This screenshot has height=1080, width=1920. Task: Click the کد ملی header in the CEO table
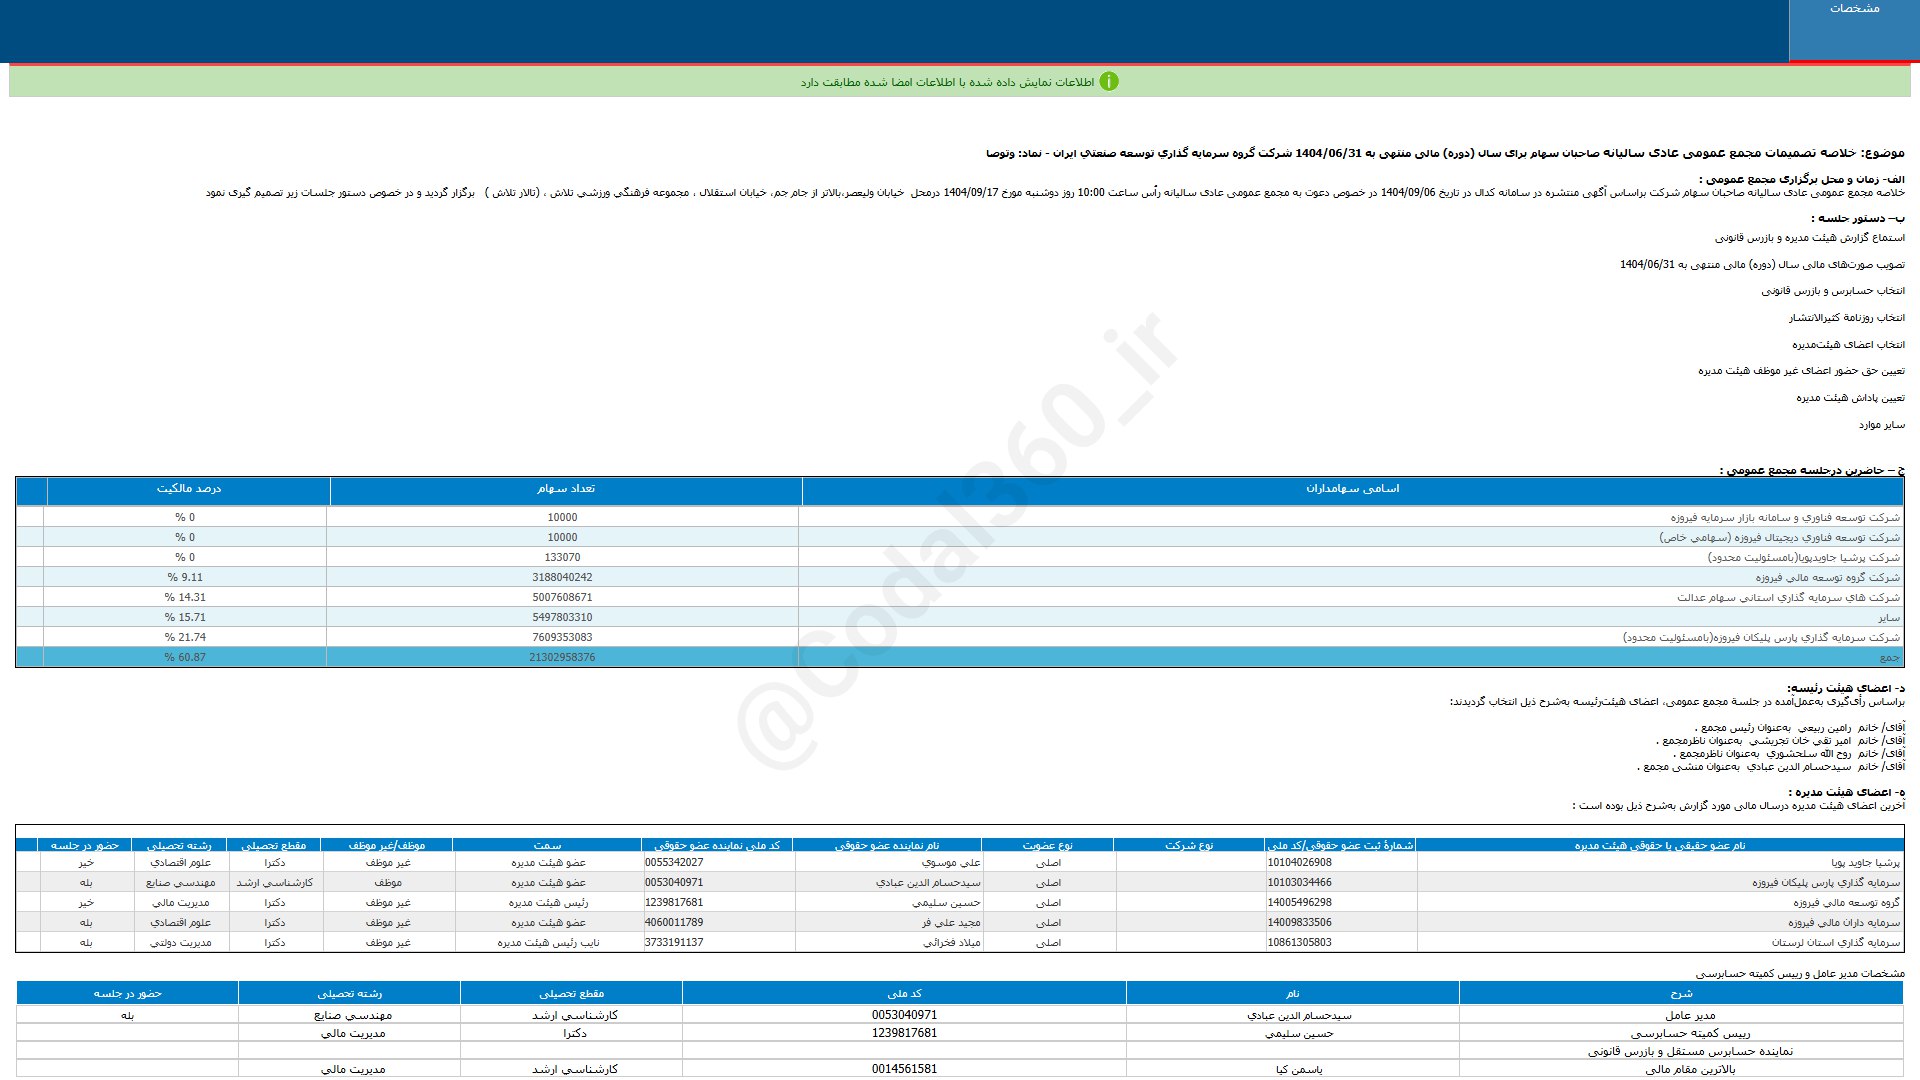pos(904,993)
